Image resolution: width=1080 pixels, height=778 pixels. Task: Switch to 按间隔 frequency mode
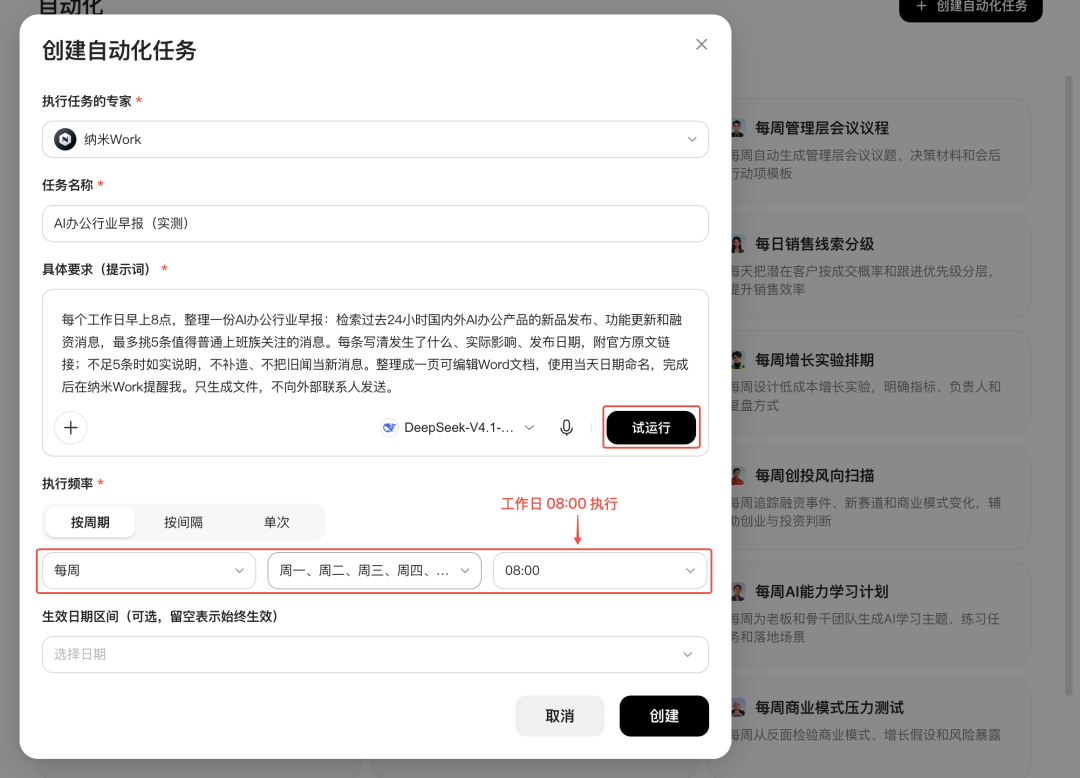click(x=183, y=522)
